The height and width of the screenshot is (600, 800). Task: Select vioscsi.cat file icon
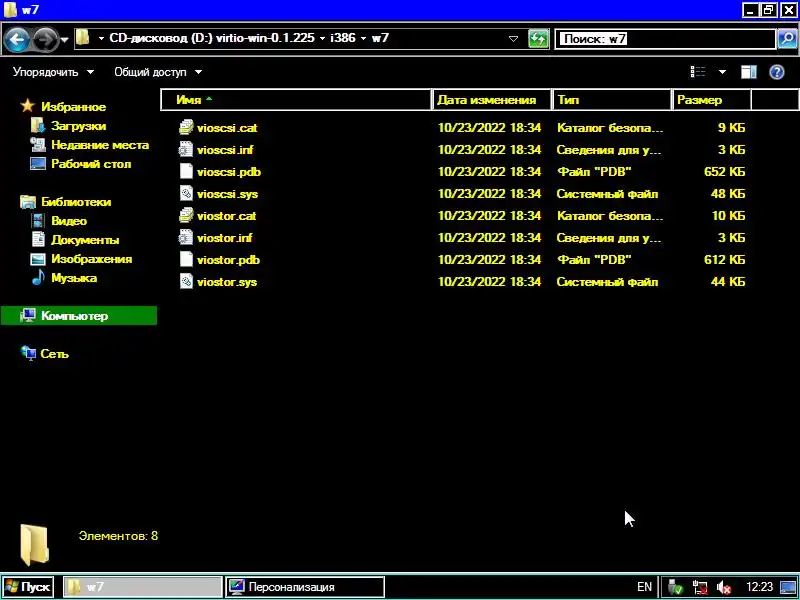point(186,127)
